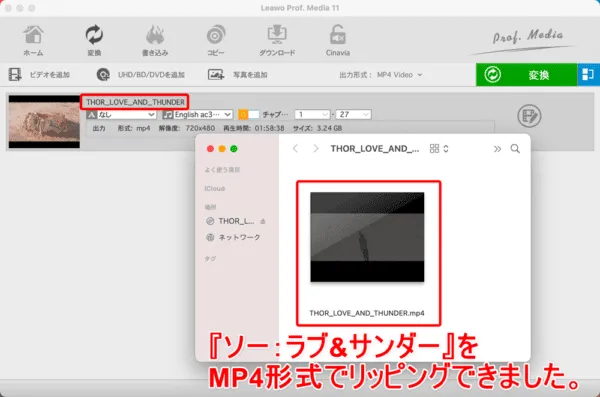Open Finder search
This screenshot has height=397, width=600.
(x=515, y=149)
